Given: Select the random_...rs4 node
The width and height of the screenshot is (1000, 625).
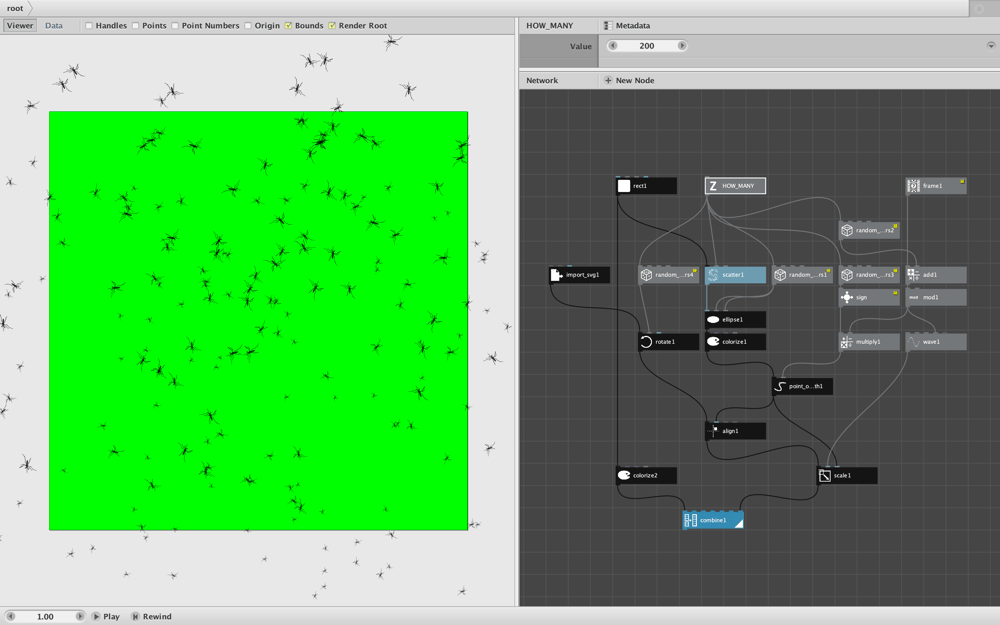Looking at the screenshot, I should coord(668,275).
